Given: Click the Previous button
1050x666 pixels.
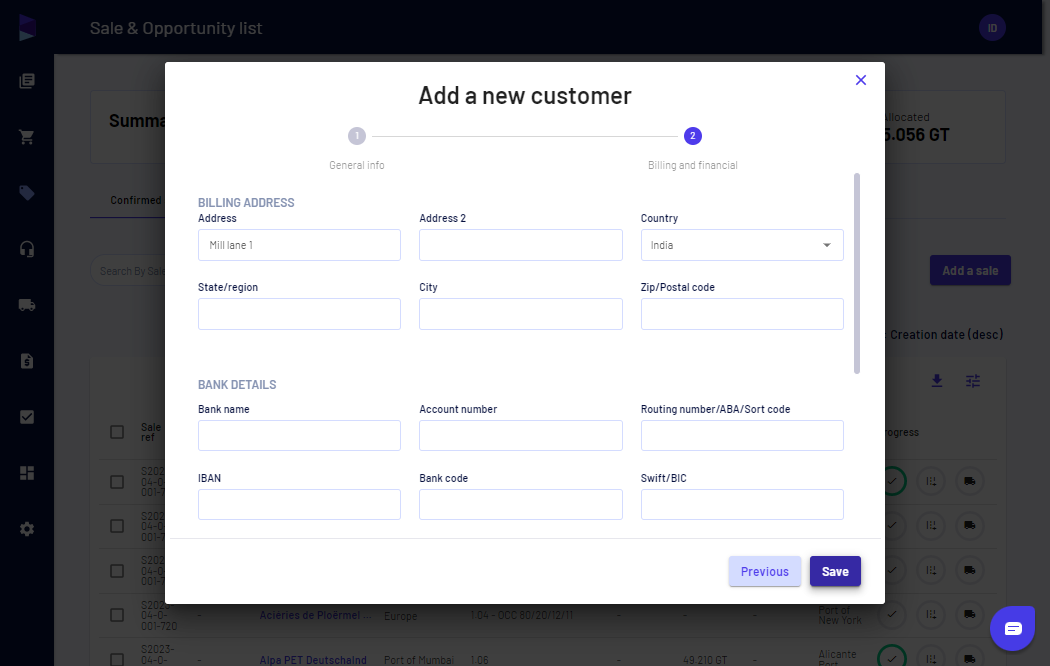Looking at the screenshot, I should 764,572.
